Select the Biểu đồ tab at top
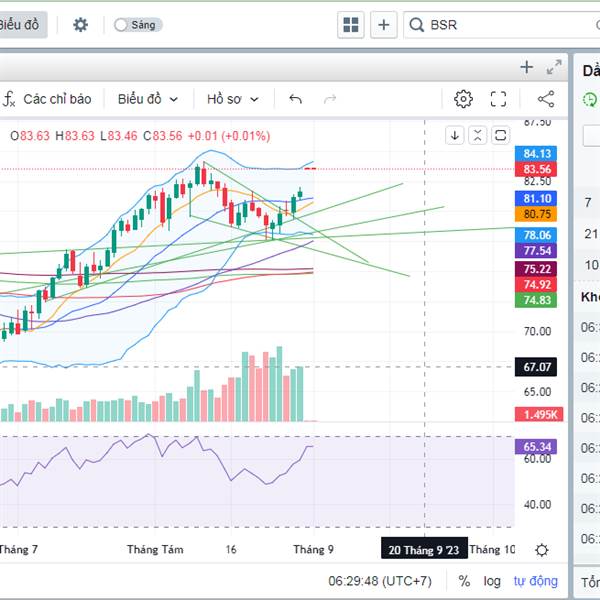600x600 pixels. point(20,25)
